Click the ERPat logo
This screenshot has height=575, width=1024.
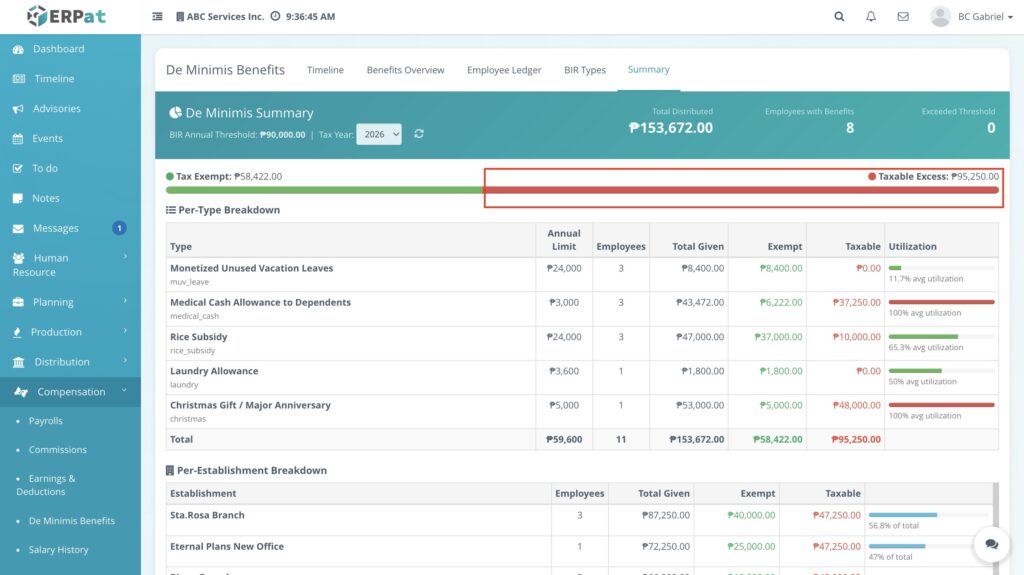click(x=67, y=16)
